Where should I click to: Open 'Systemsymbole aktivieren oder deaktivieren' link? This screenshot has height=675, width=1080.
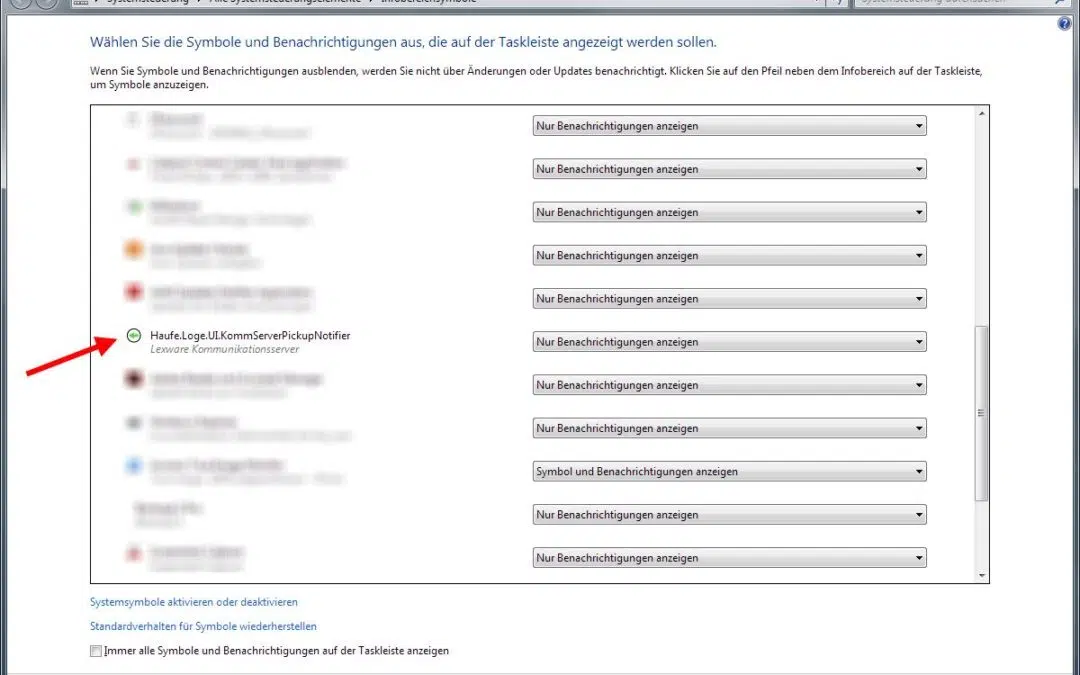pyautogui.click(x=194, y=602)
